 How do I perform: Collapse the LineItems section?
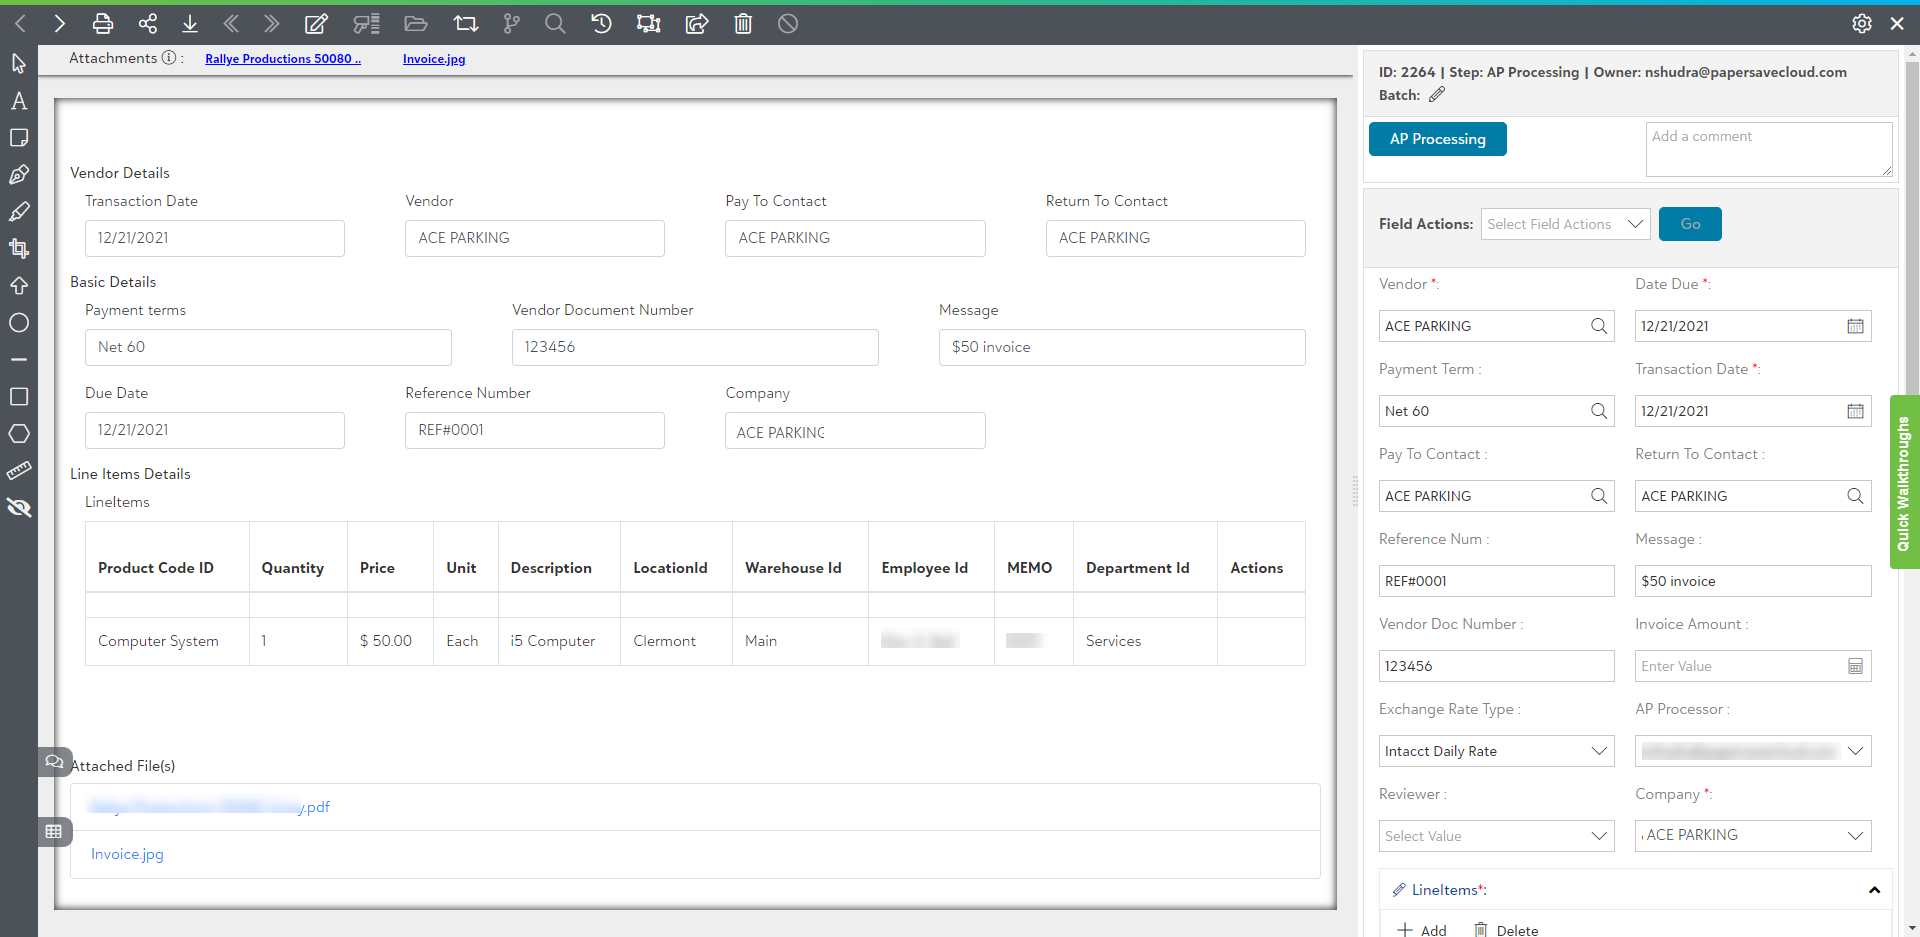click(x=1874, y=890)
